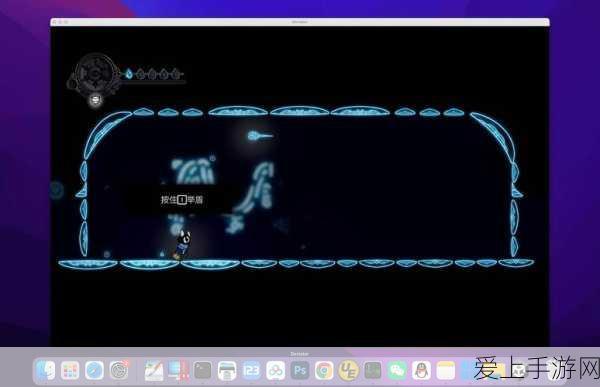Launch Photoshop from the dock
This screenshot has width=600, height=387.
click(x=300, y=370)
